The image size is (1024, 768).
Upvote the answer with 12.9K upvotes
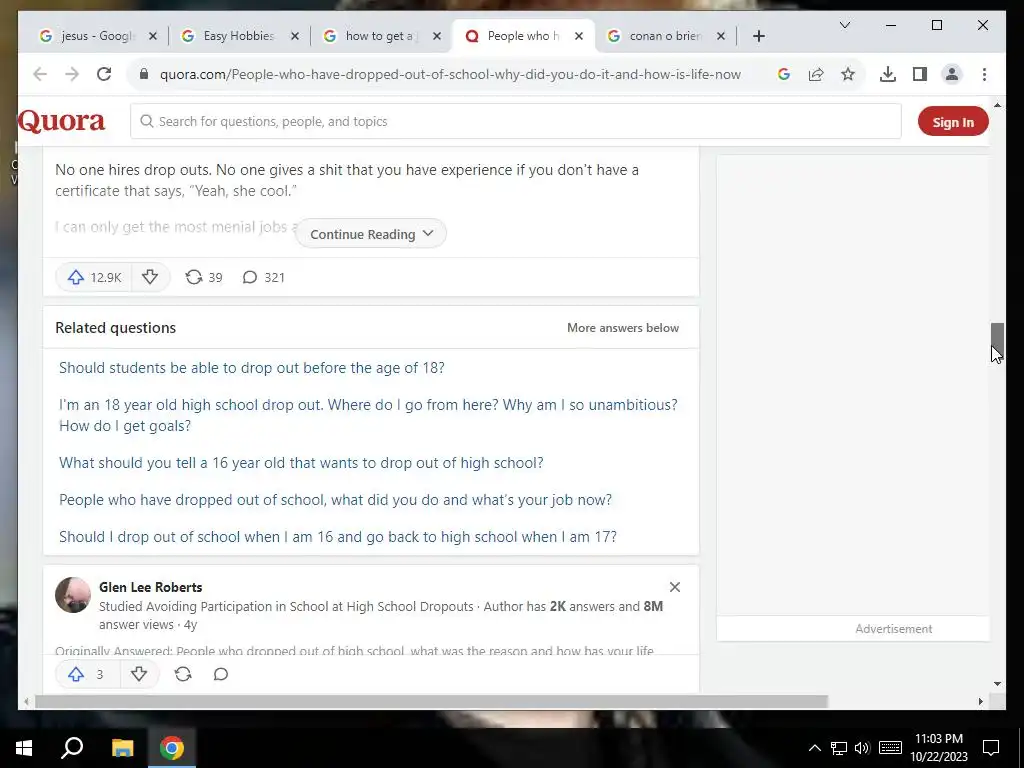(93, 278)
